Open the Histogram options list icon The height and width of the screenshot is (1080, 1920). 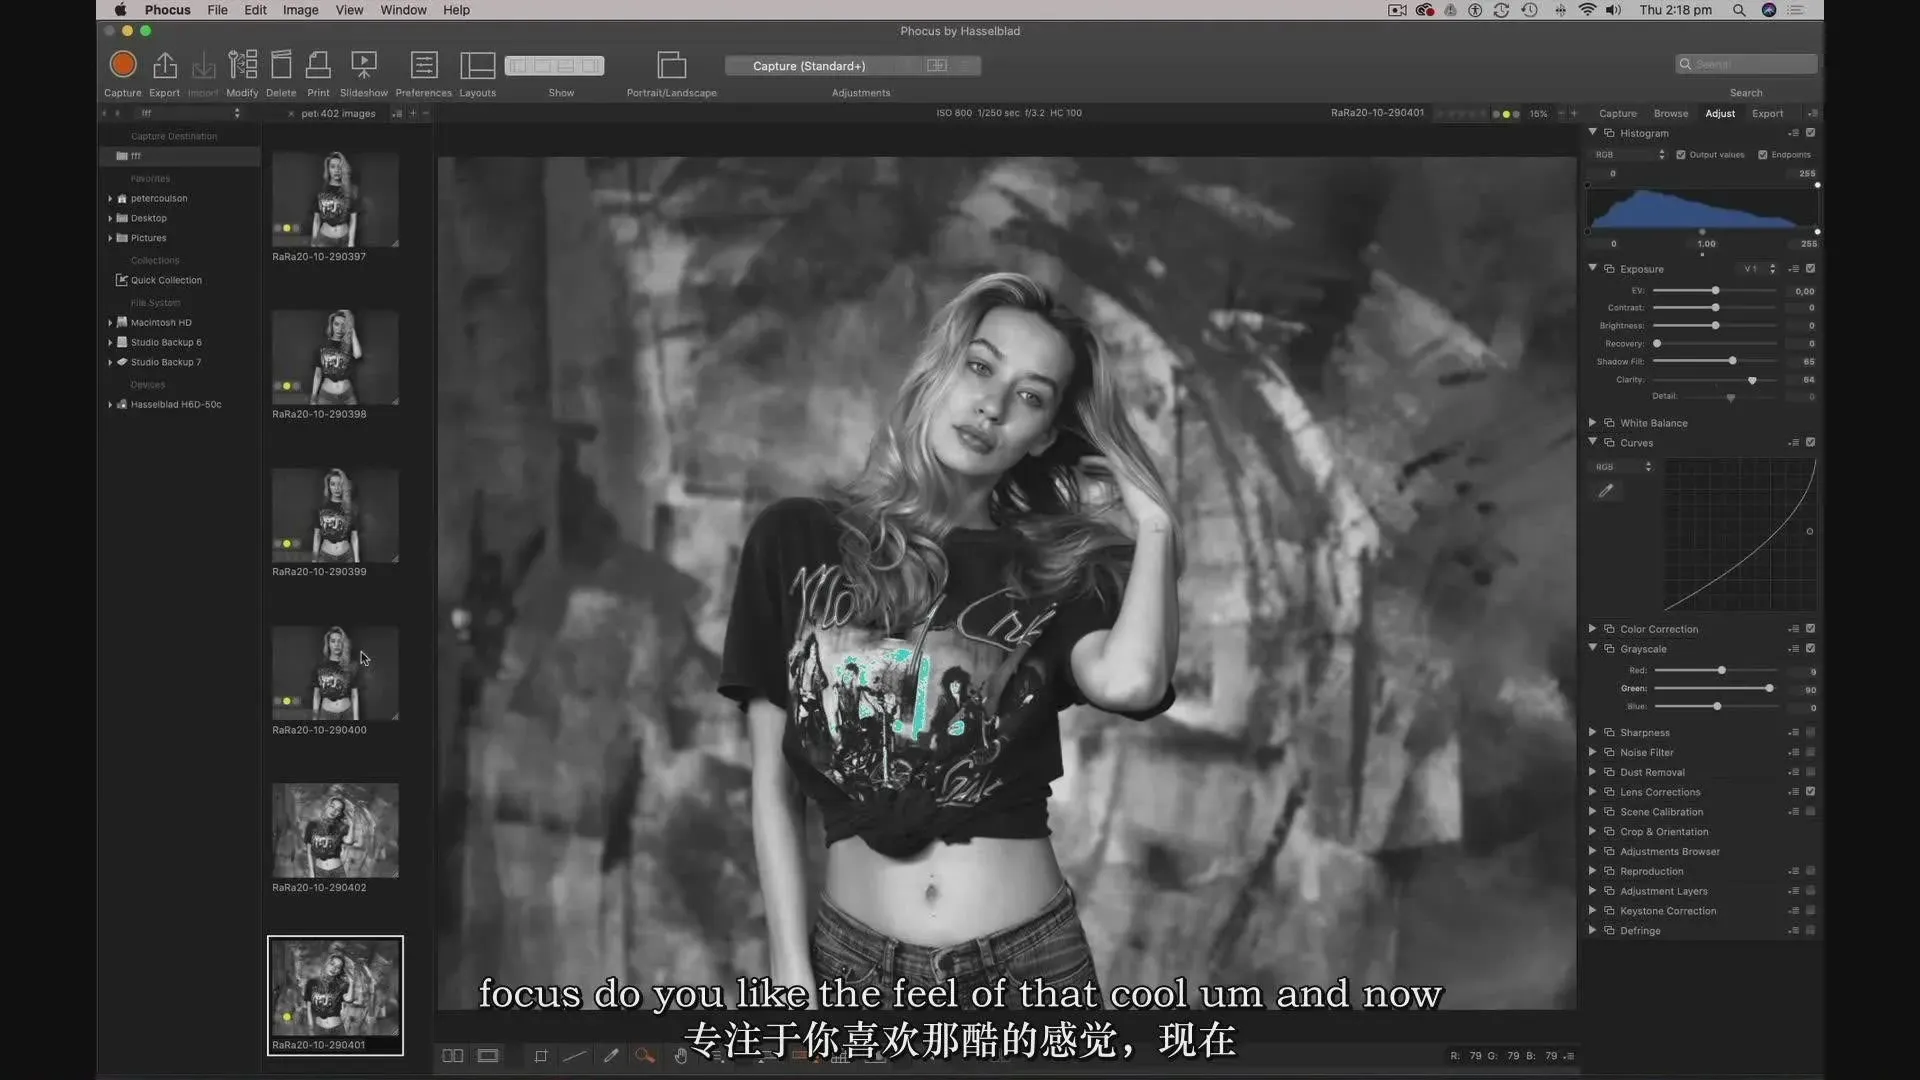(x=1794, y=133)
